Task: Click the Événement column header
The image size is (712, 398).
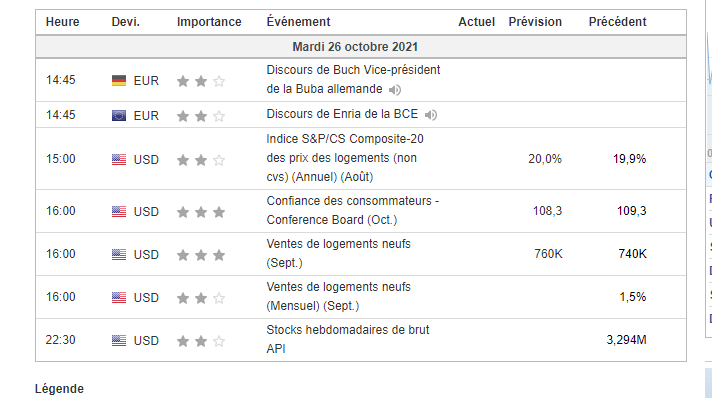Action: 298,21
